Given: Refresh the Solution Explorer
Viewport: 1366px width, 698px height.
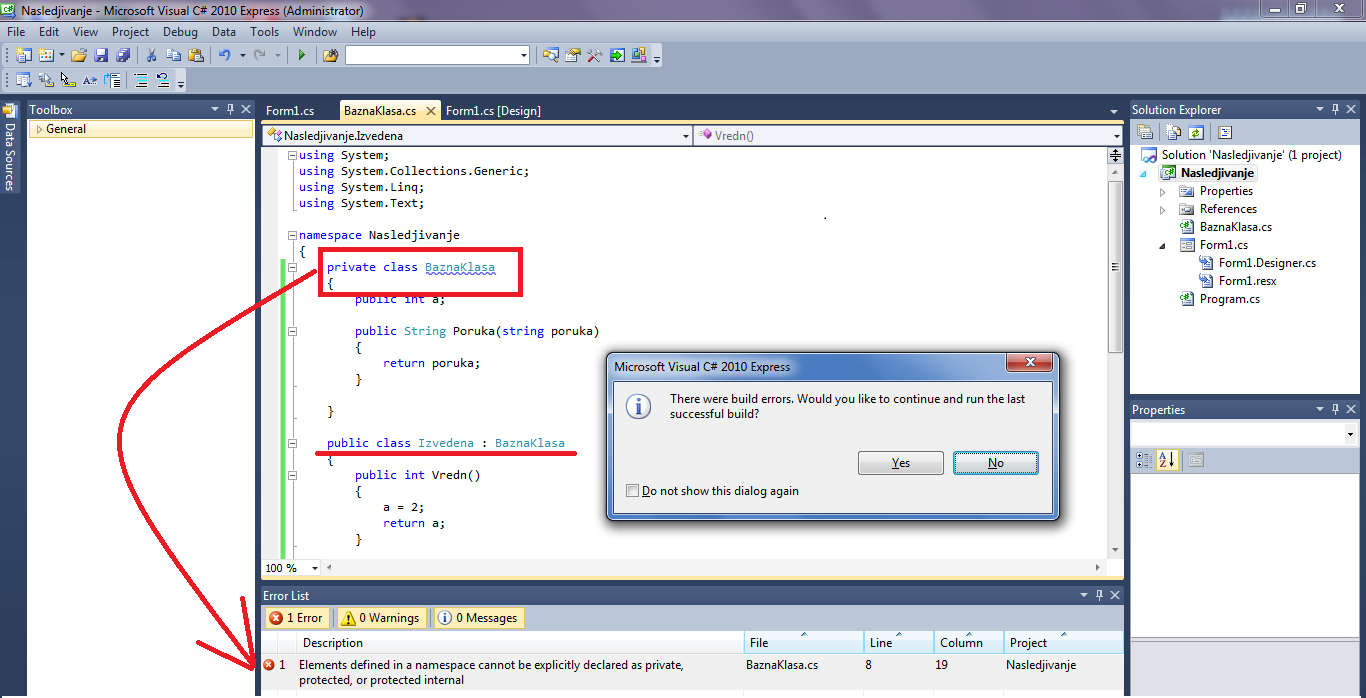Looking at the screenshot, I should [1195, 132].
